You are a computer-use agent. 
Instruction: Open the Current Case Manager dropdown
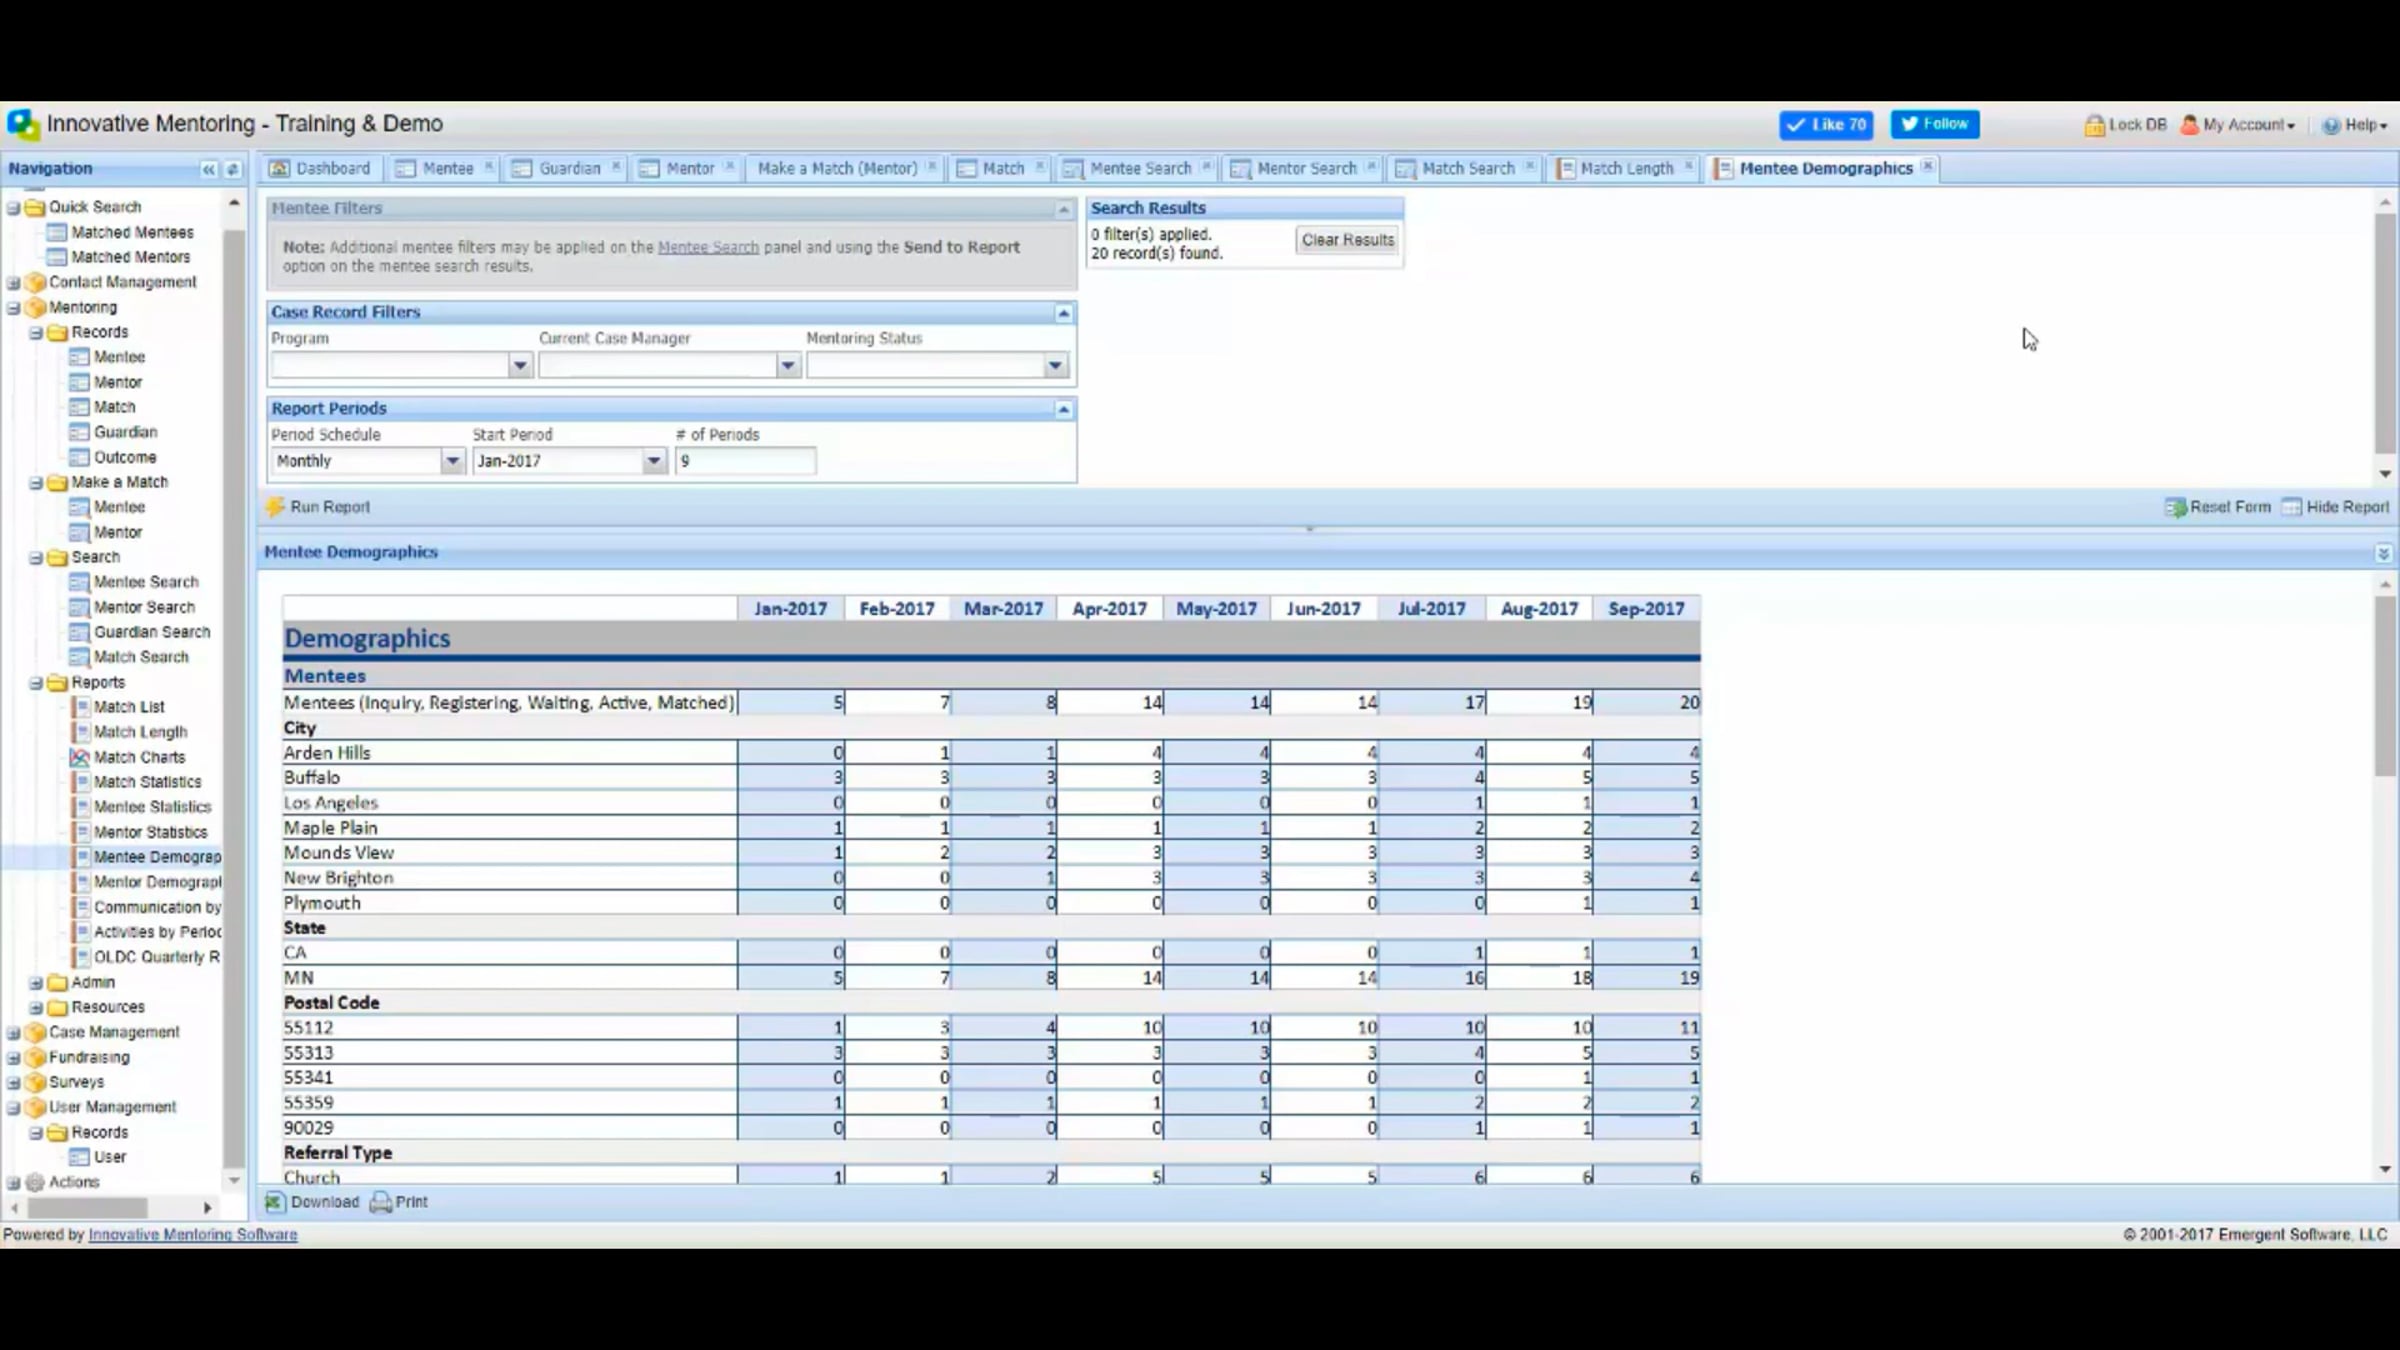pos(788,366)
